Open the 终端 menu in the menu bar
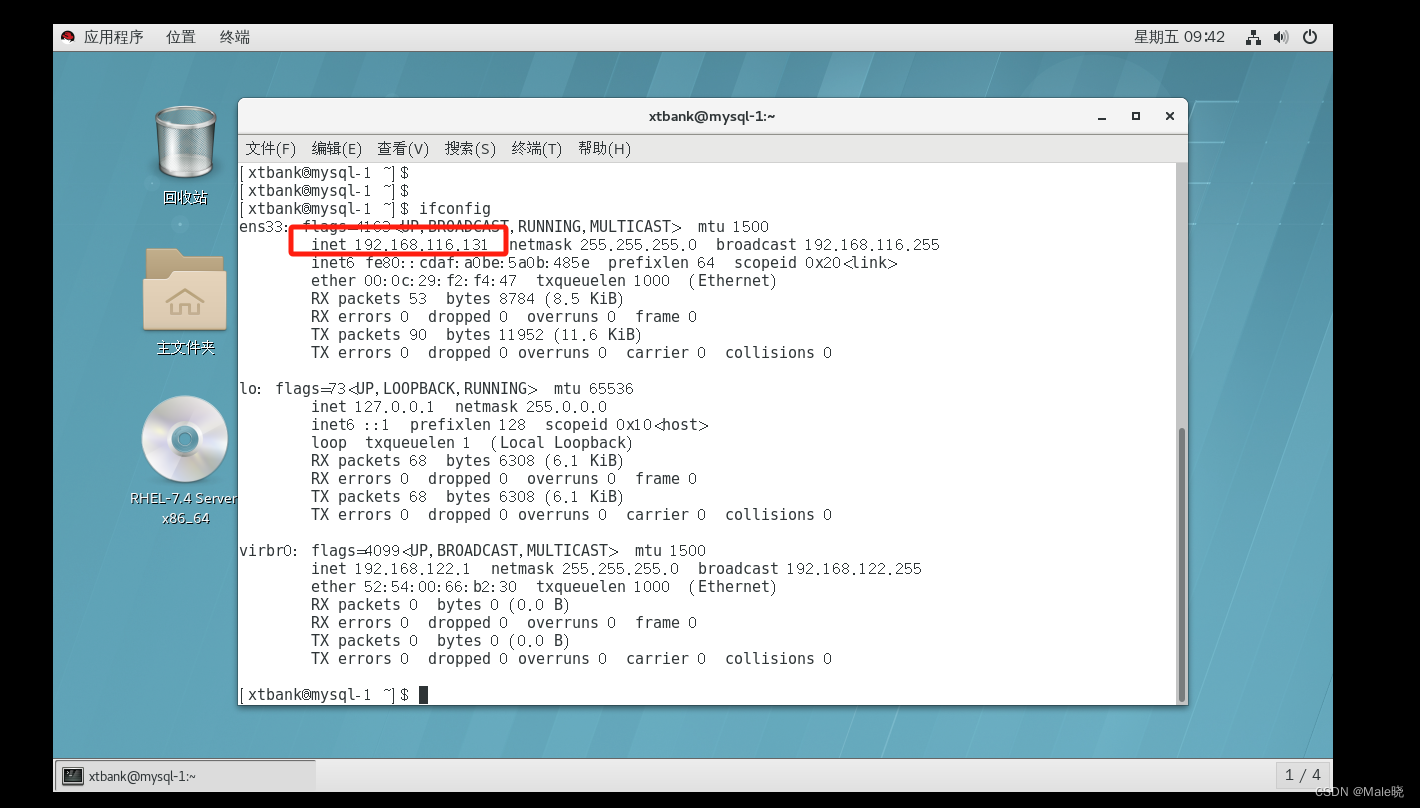The width and height of the screenshot is (1420, 808). pyautogui.click(x=234, y=36)
